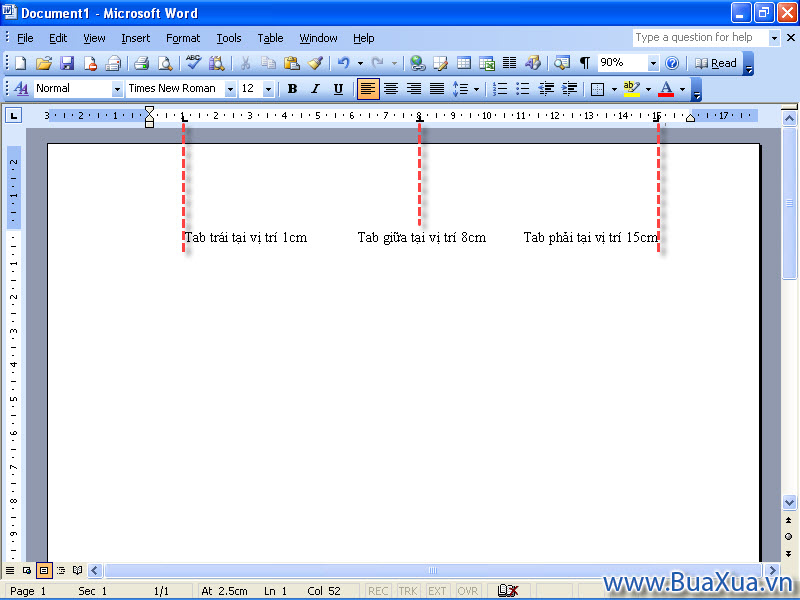Toggle Drawing toolbar icon
This screenshot has width=800, height=600.
click(x=532, y=63)
